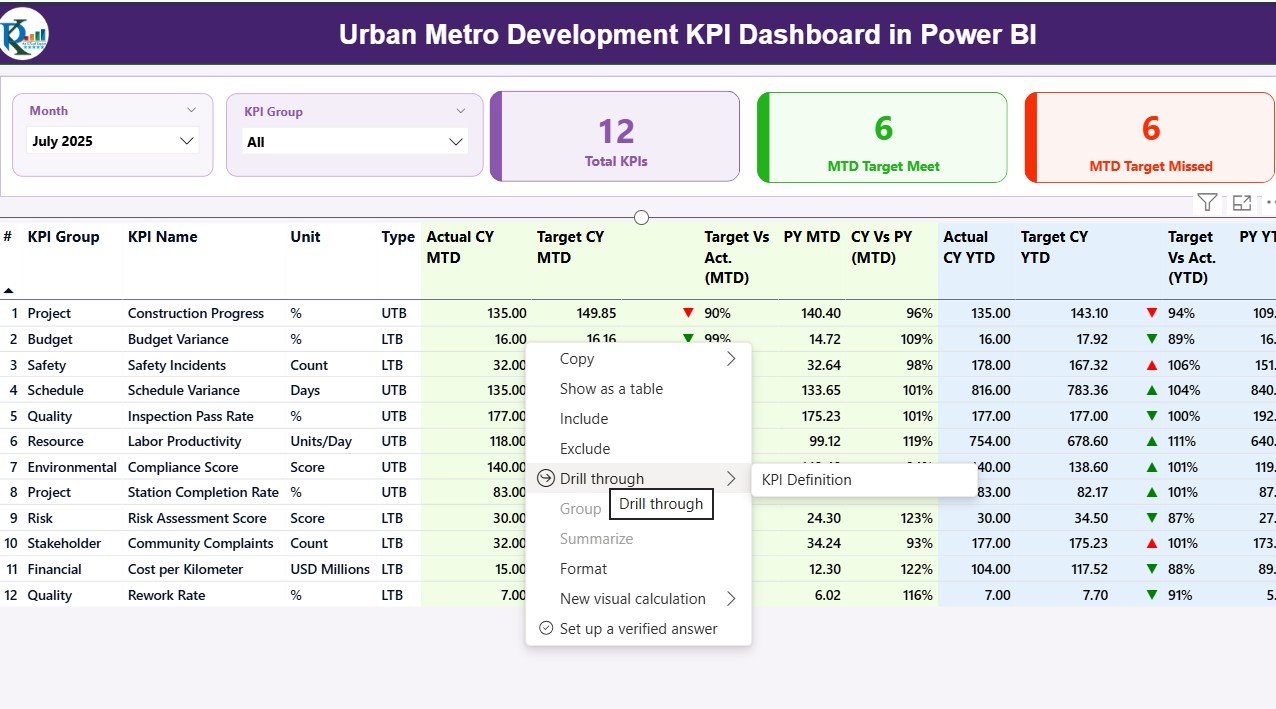This screenshot has width=1276, height=709.
Task: Click the dashboard logo in header
Action: 25,34
